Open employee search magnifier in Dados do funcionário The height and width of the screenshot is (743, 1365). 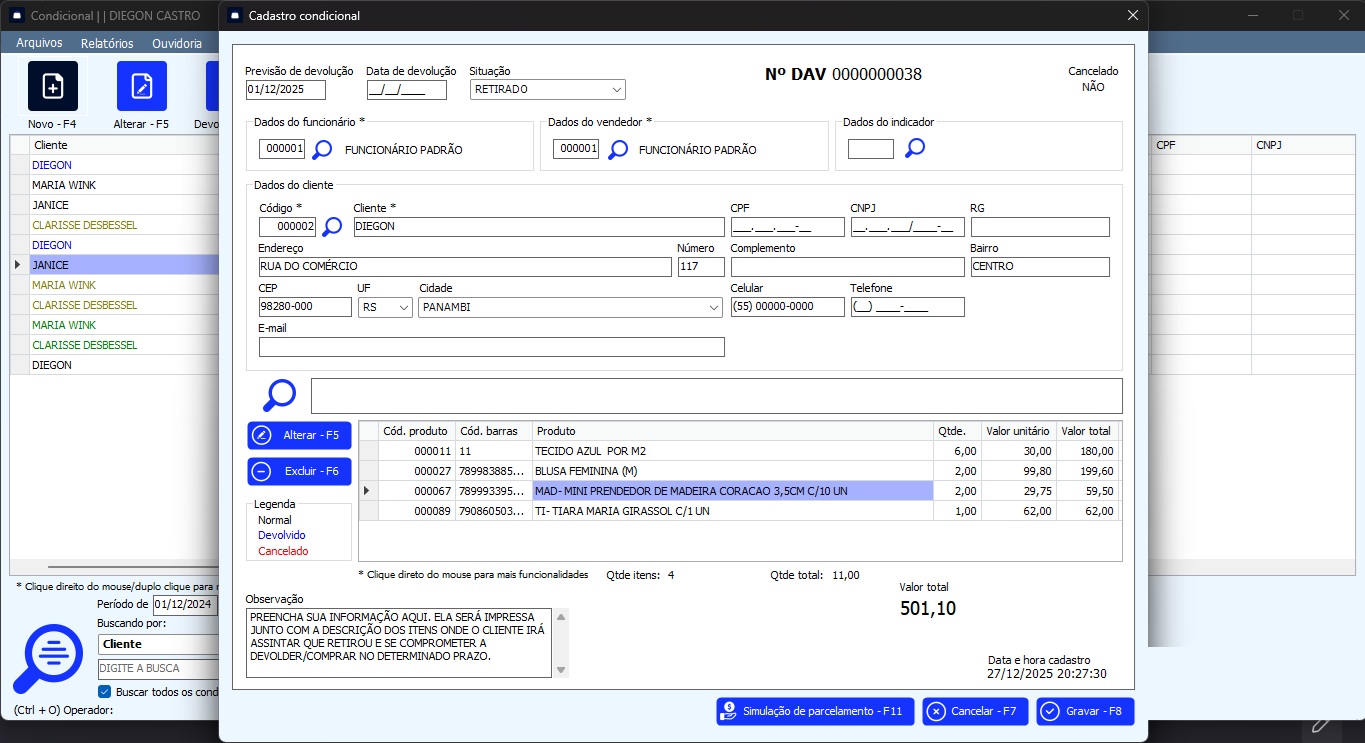[x=322, y=150]
